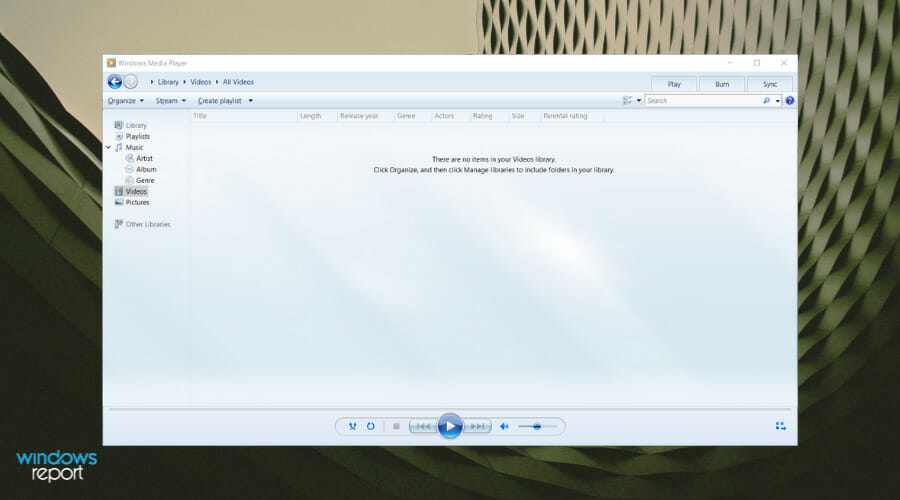Switch to the Burn tab
The width and height of the screenshot is (900, 500).
click(722, 84)
